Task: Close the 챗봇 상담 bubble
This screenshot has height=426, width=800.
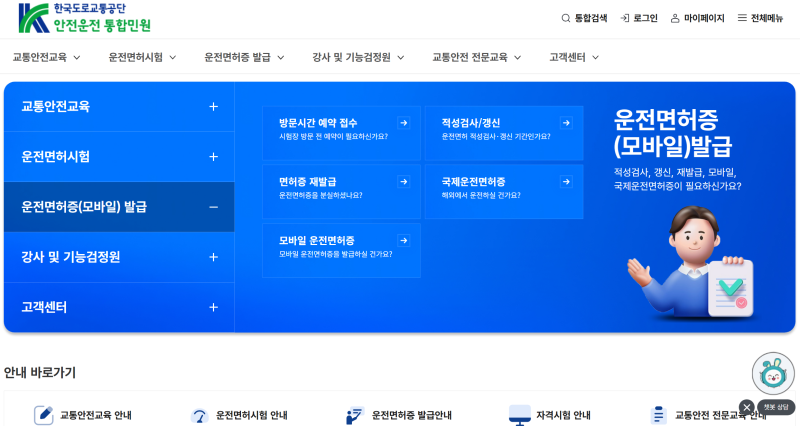Action: [746, 407]
